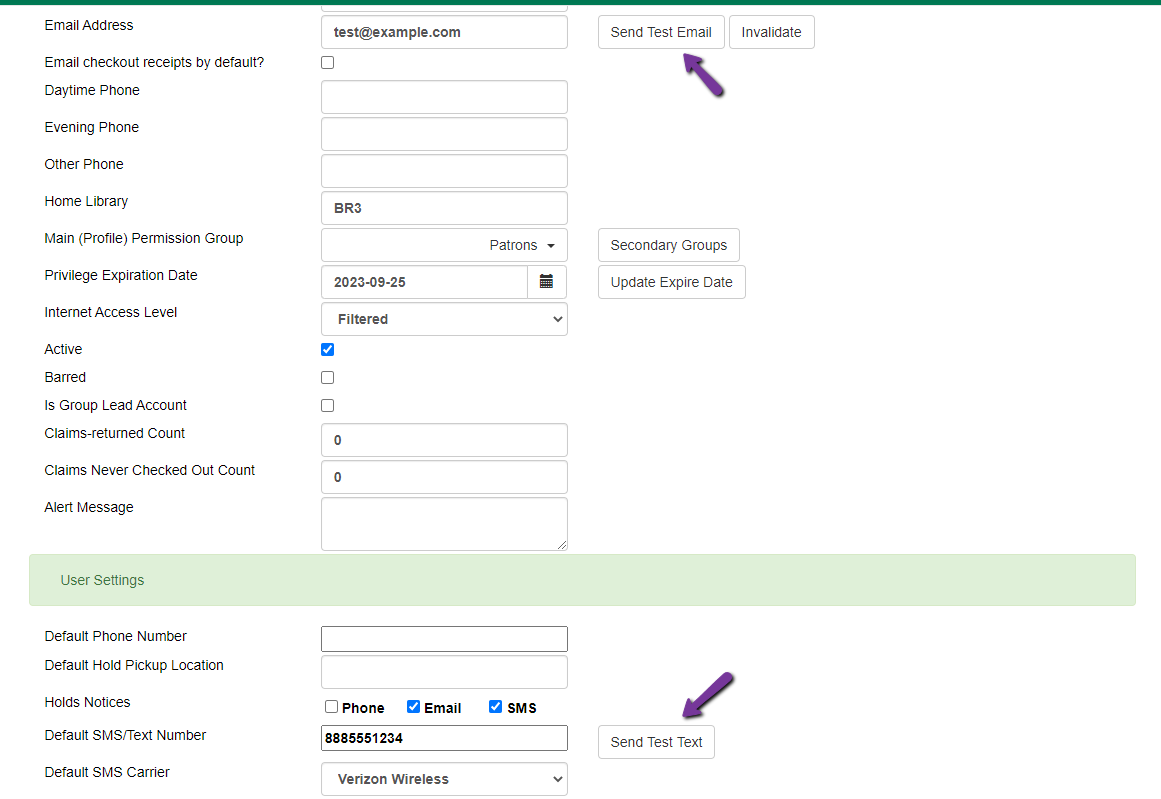Screen dimensions: 1161x799
Task: Click the Default Hold Pickup Location field
Action: (444, 672)
